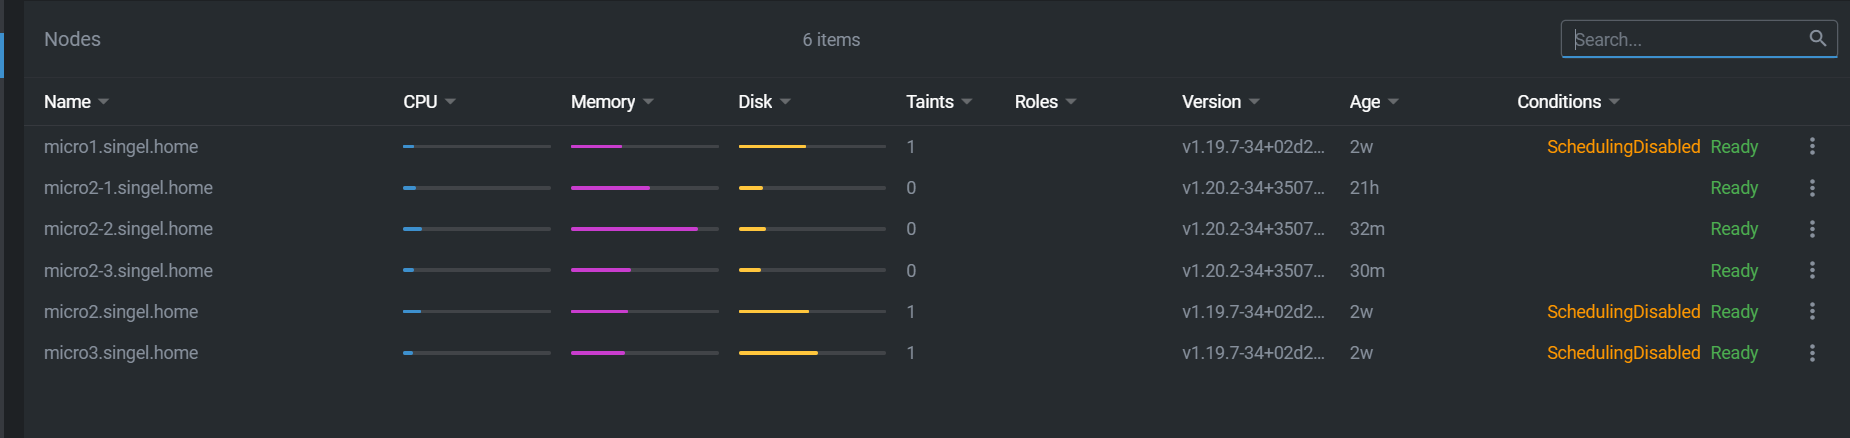Open node micro1.singel.home details
Image resolution: width=1850 pixels, height=438 pixels.
coord(121,147)
